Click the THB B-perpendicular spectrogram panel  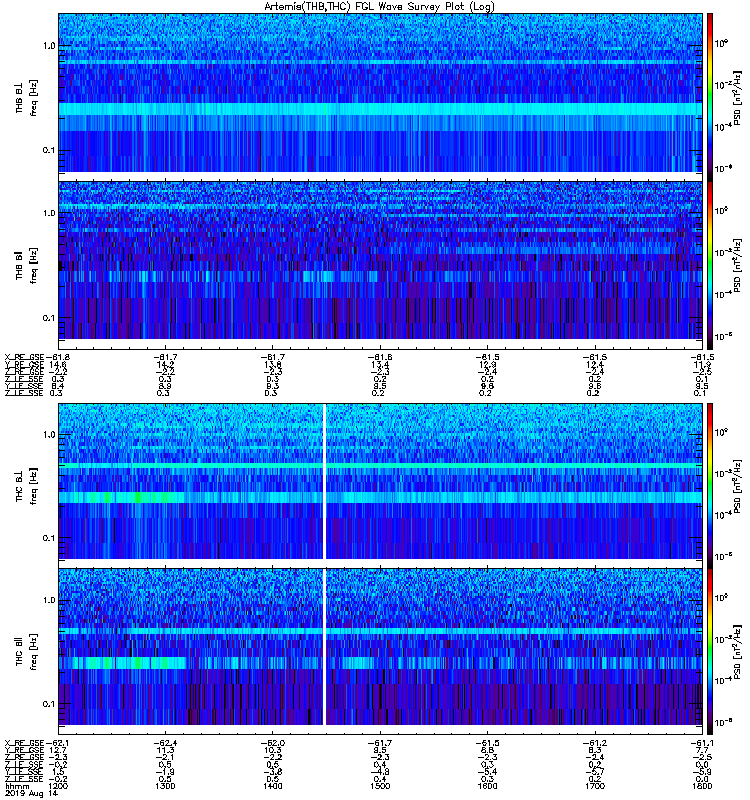click(380, 94)
